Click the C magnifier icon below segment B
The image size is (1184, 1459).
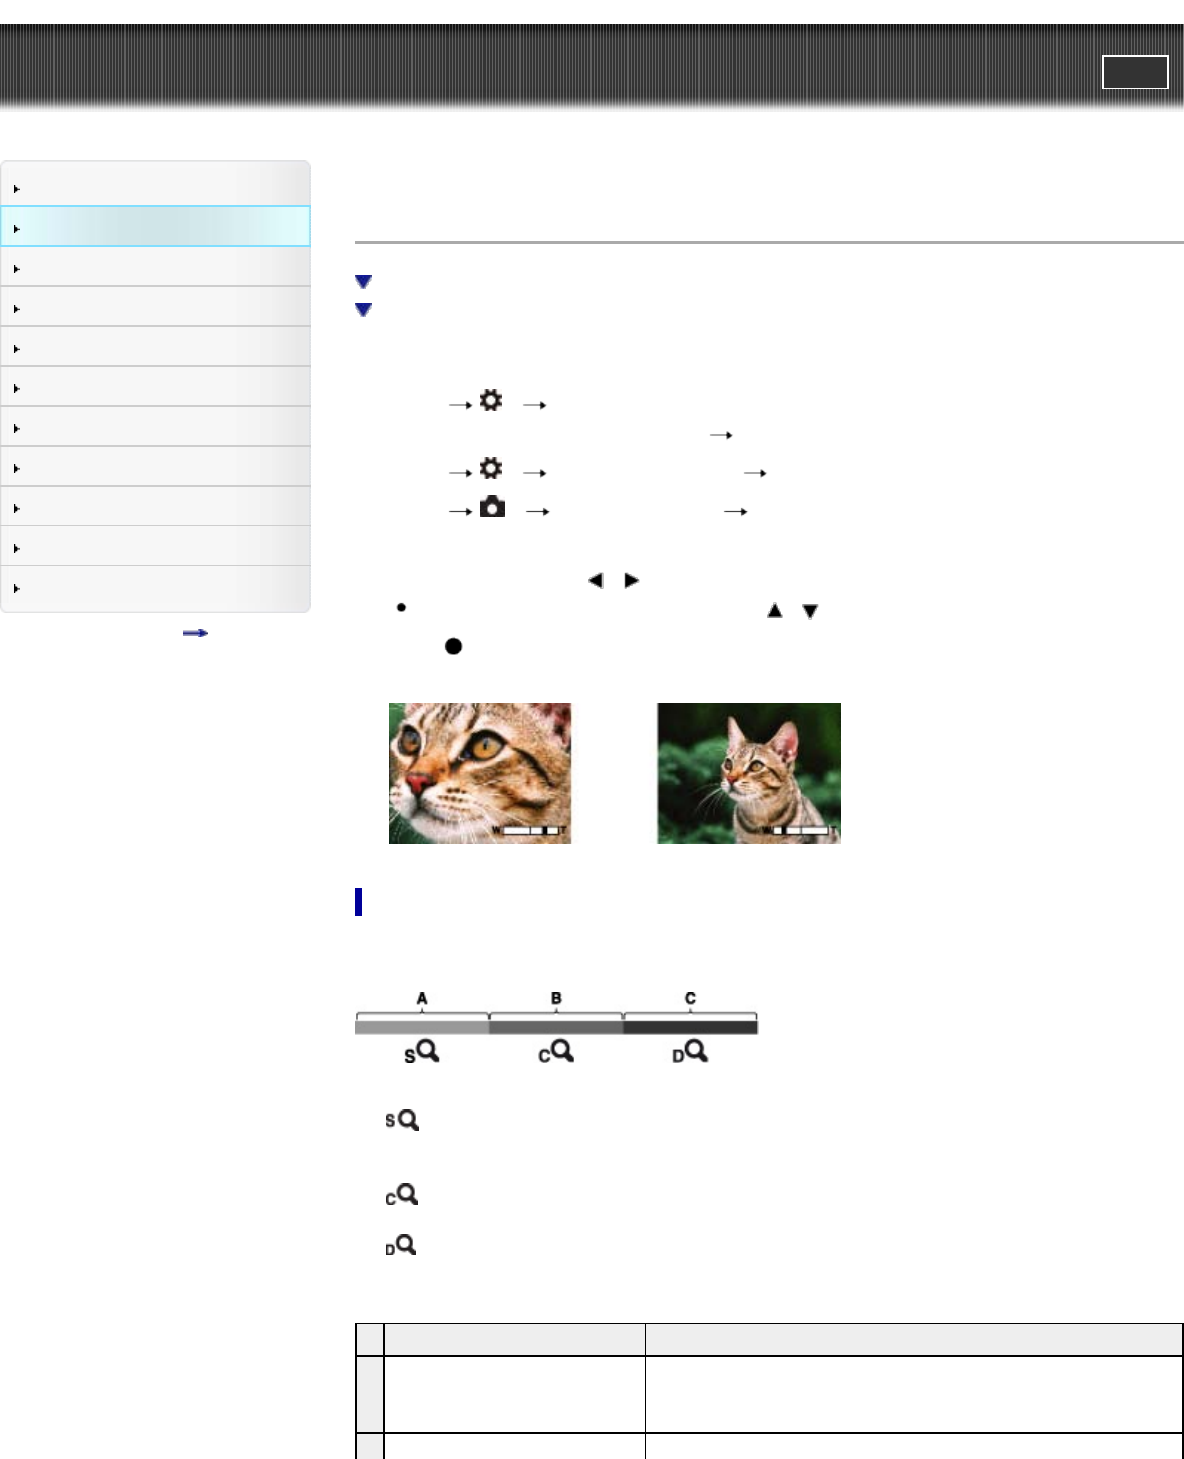coord(556,1052)
